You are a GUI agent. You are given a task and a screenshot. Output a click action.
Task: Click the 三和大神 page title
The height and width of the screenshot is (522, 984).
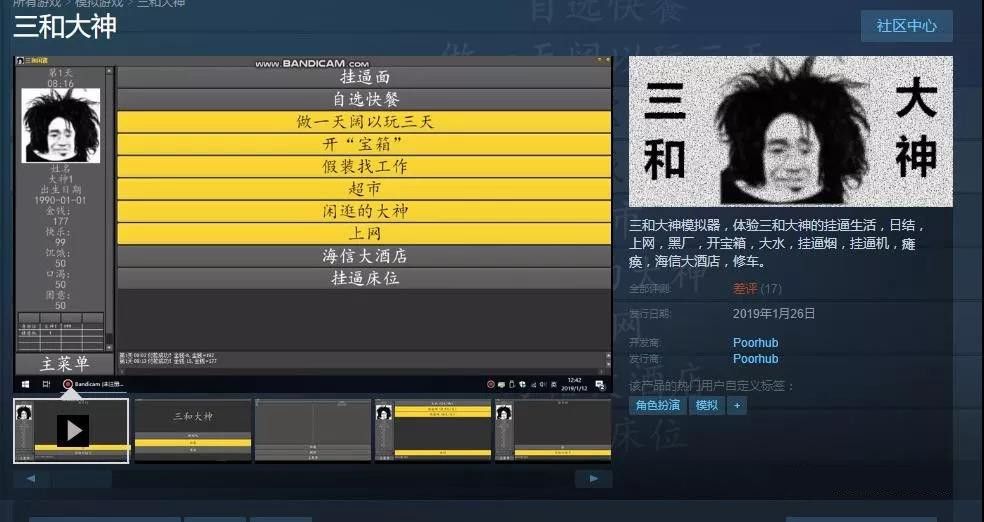[65, 26]
